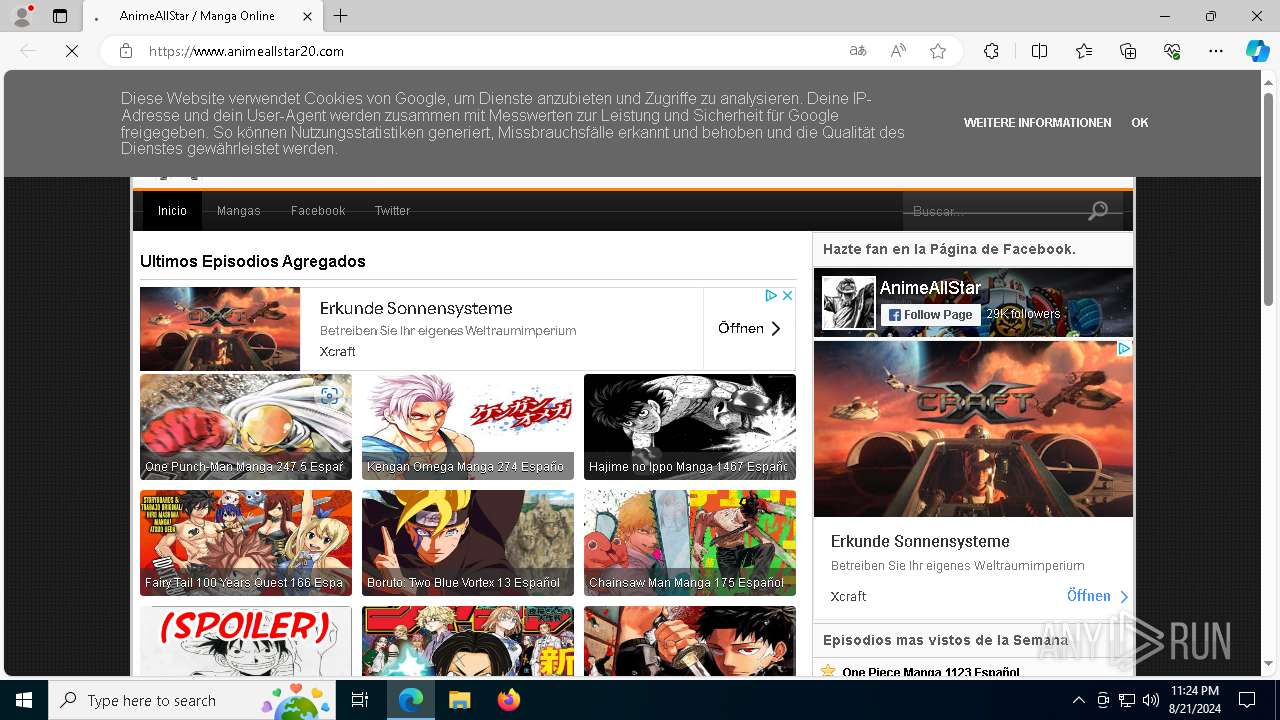1280x720 pixels.
Task: View site information lock icon
Action: tap(126, 51)
